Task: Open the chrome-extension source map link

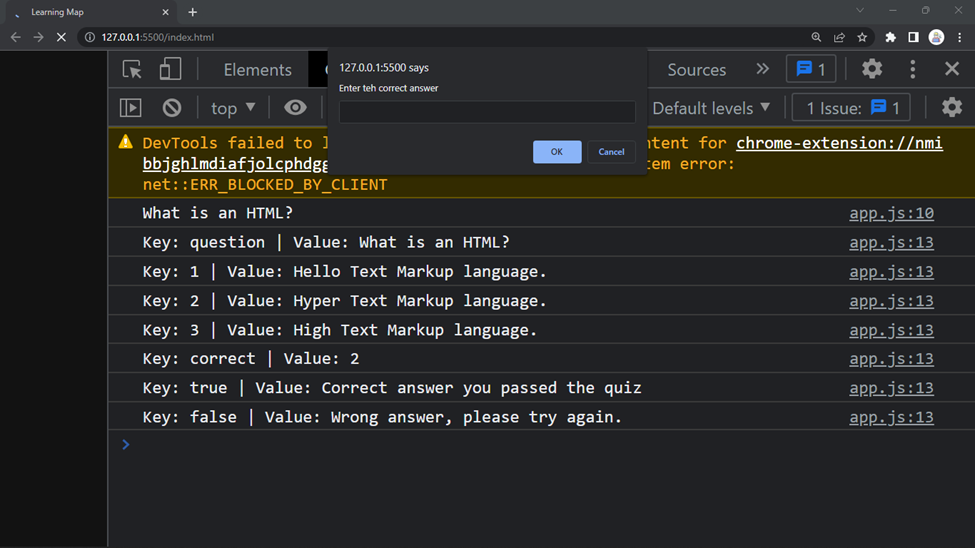Action: pyautogui.click(x=839, y=143)
